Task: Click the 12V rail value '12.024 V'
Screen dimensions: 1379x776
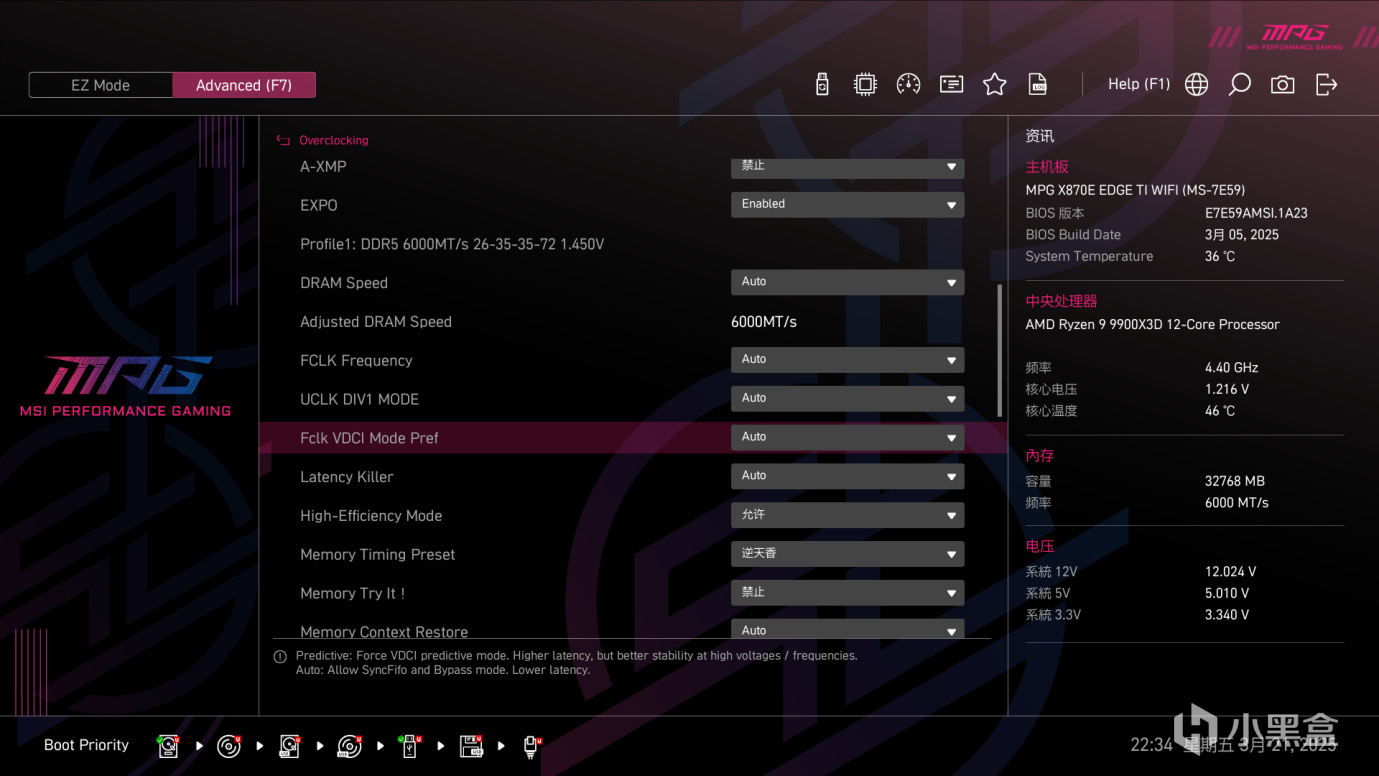Action: coord(1231,572)
